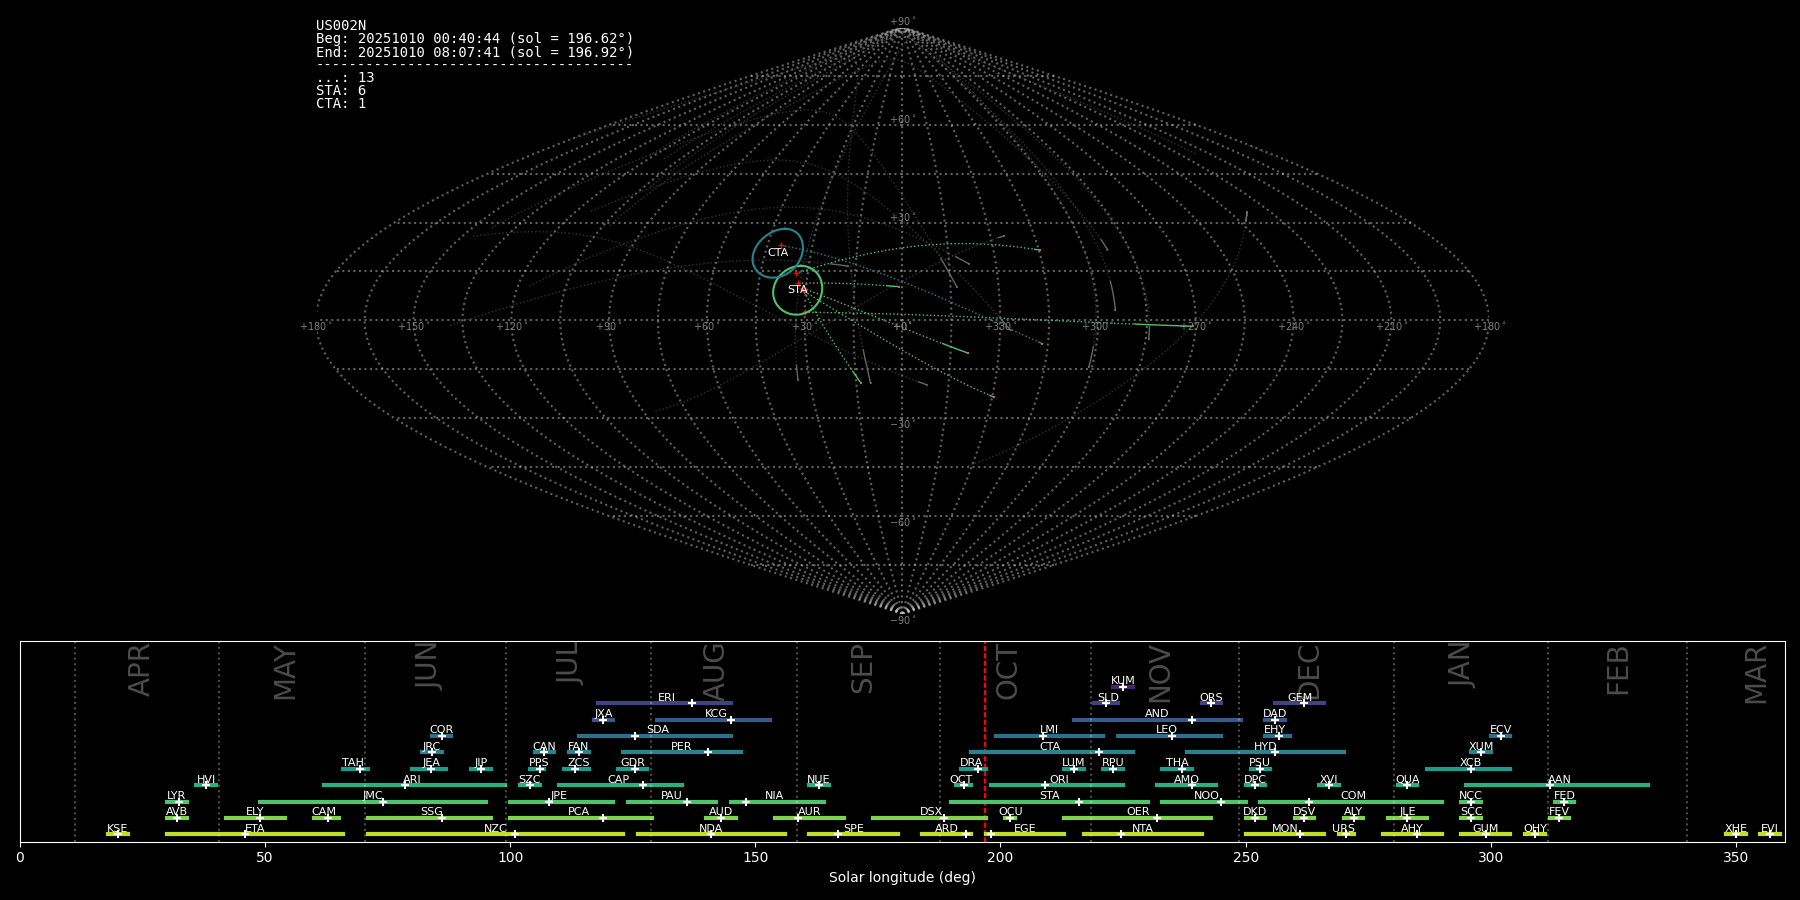Select the LYR shower label in timeline
Image resolution: width=1800 pixels, height=900 pixels.
pyautogui.click(x=176, y=796)
